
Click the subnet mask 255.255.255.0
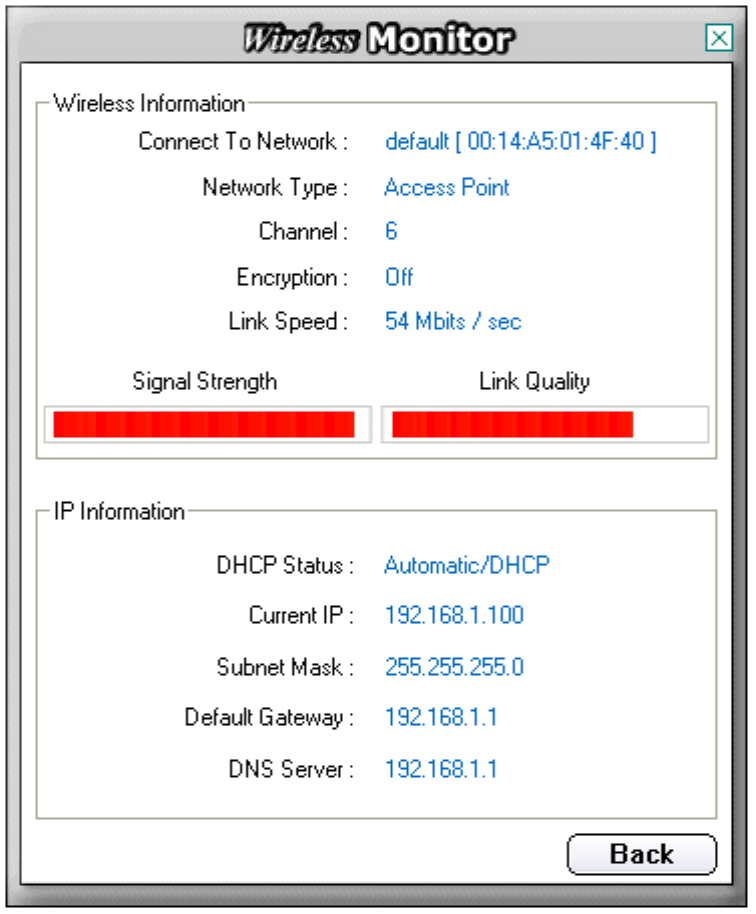tap(454, 667)
